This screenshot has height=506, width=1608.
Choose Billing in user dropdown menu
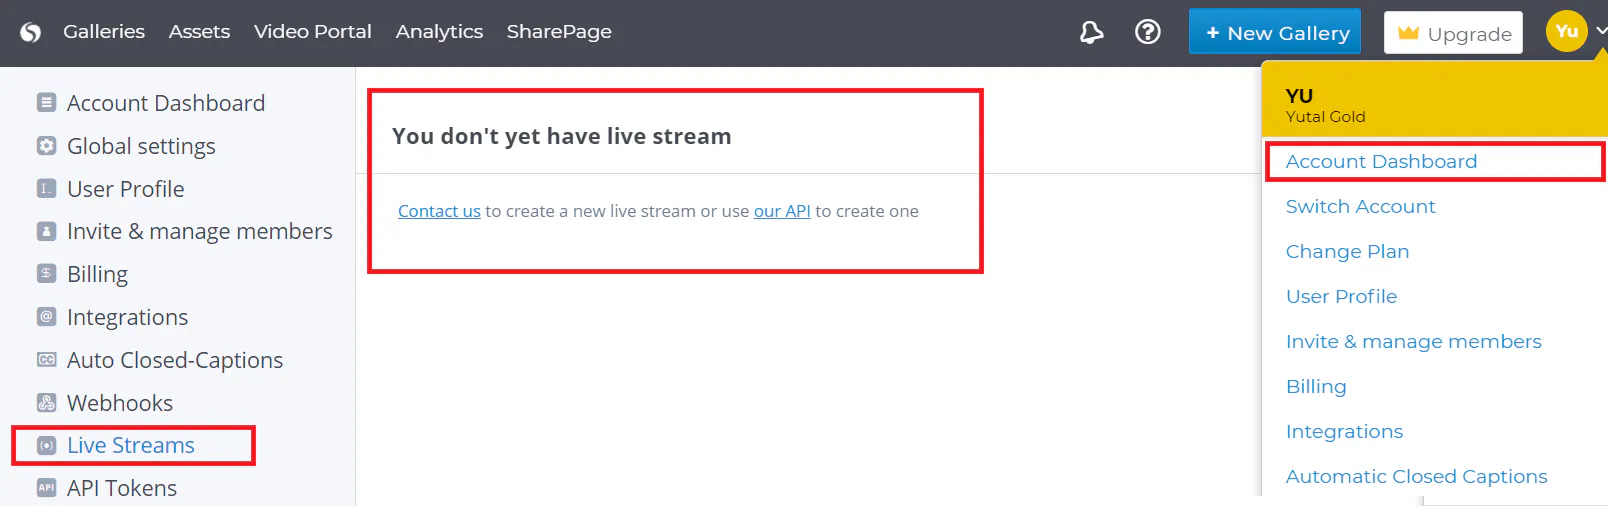[x=1316, y=386]
